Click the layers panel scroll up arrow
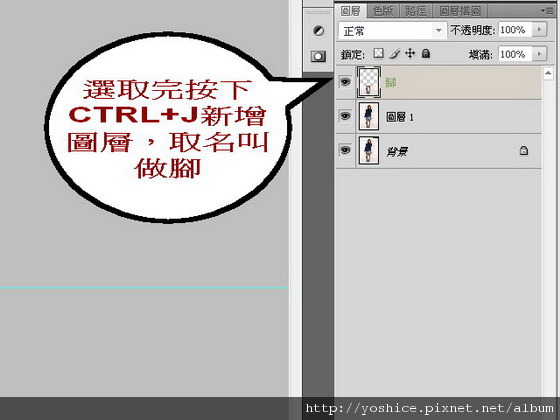Image resolution: width=560 pixels, height=420 pixels. (548, 73)
